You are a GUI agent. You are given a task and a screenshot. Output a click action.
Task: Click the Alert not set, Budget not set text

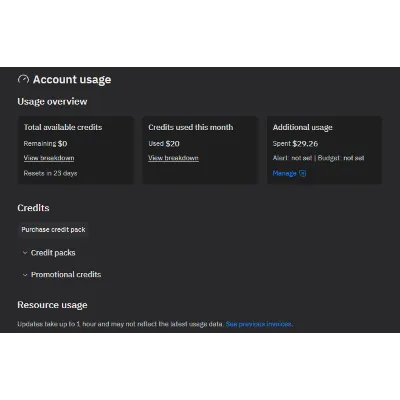pos(318,158)
